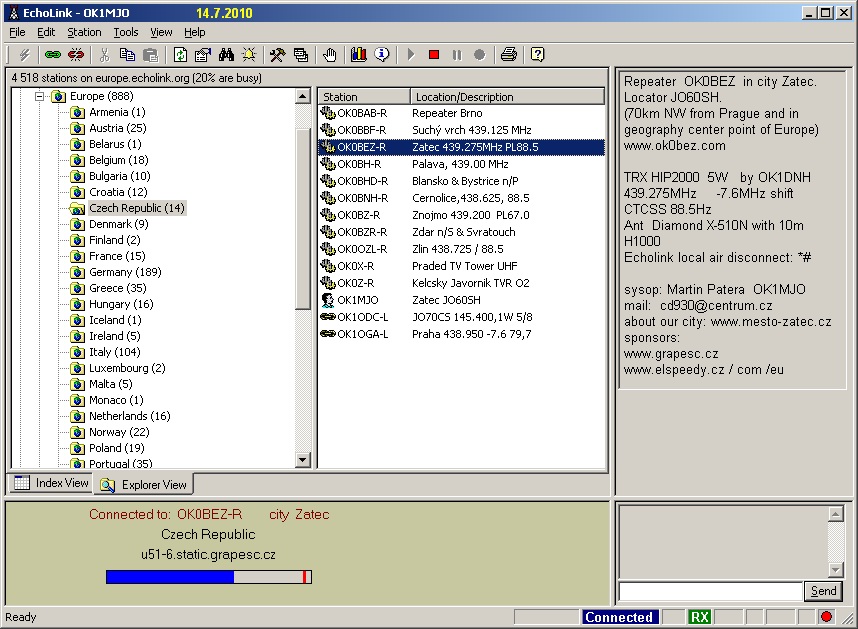This screenshot has height=629, width=858.
Task: Click the lightning bolt Transmit toolbar icon
Action: pos(24,55)
